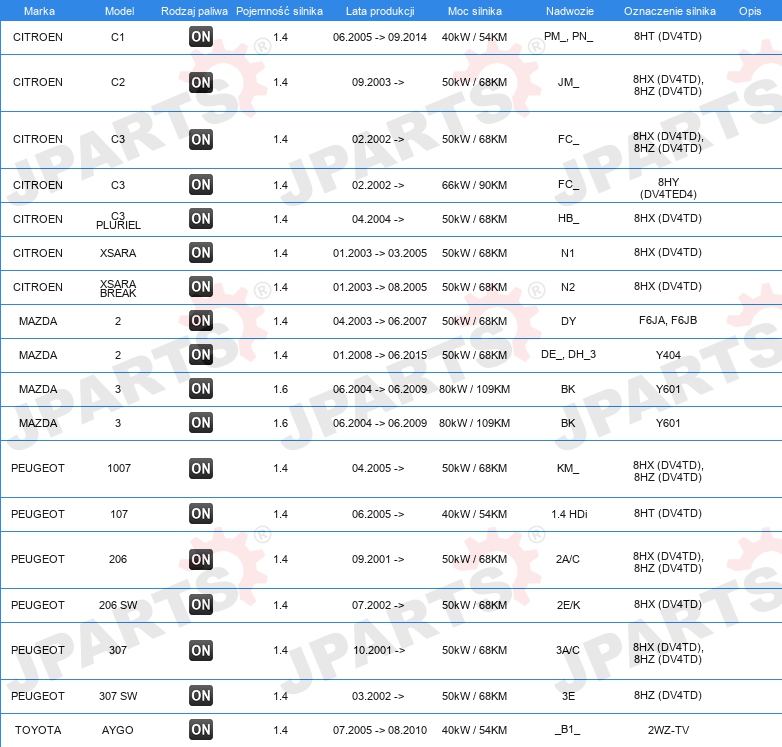Click the Pojemność silnika header
Viewport: 782px width, 747px height.
click(x=279, y=11)
